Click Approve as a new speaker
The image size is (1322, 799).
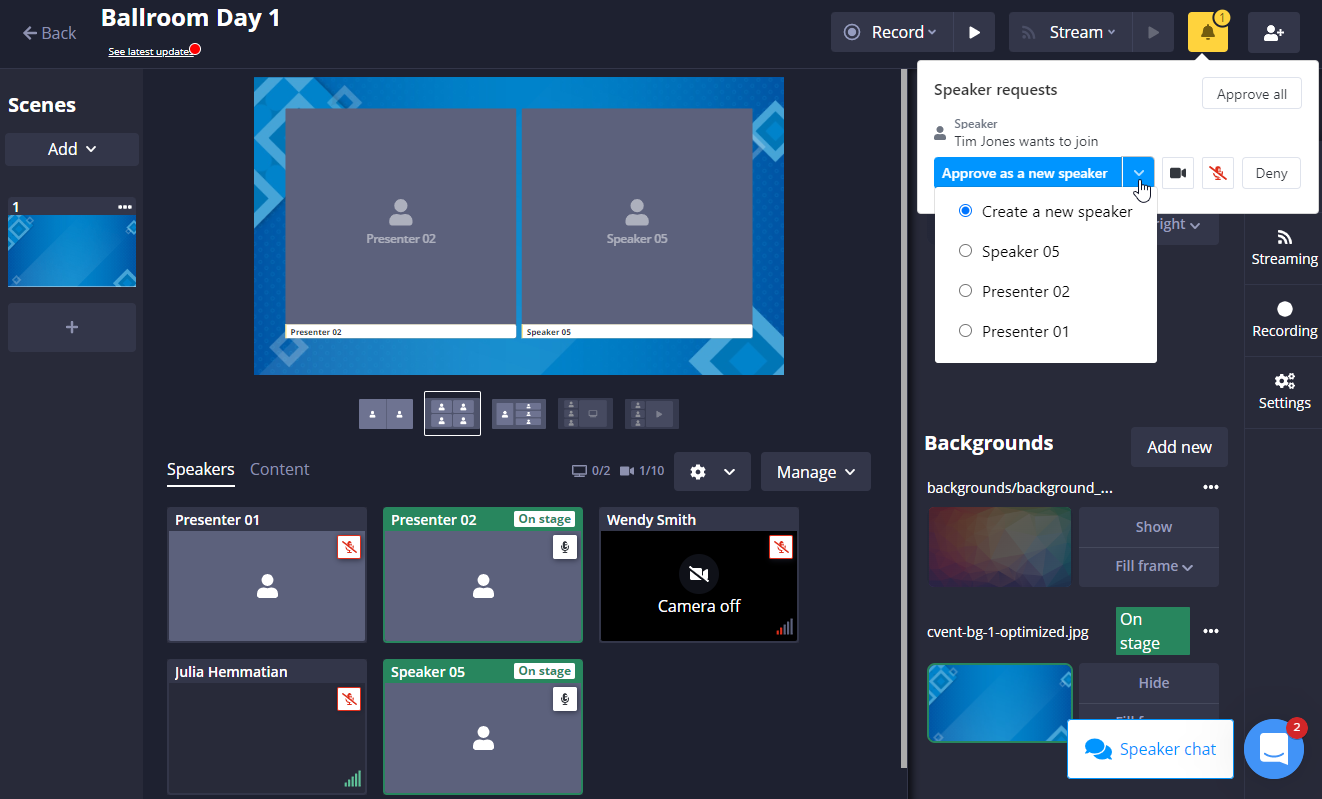click(x=1028, y=173)
